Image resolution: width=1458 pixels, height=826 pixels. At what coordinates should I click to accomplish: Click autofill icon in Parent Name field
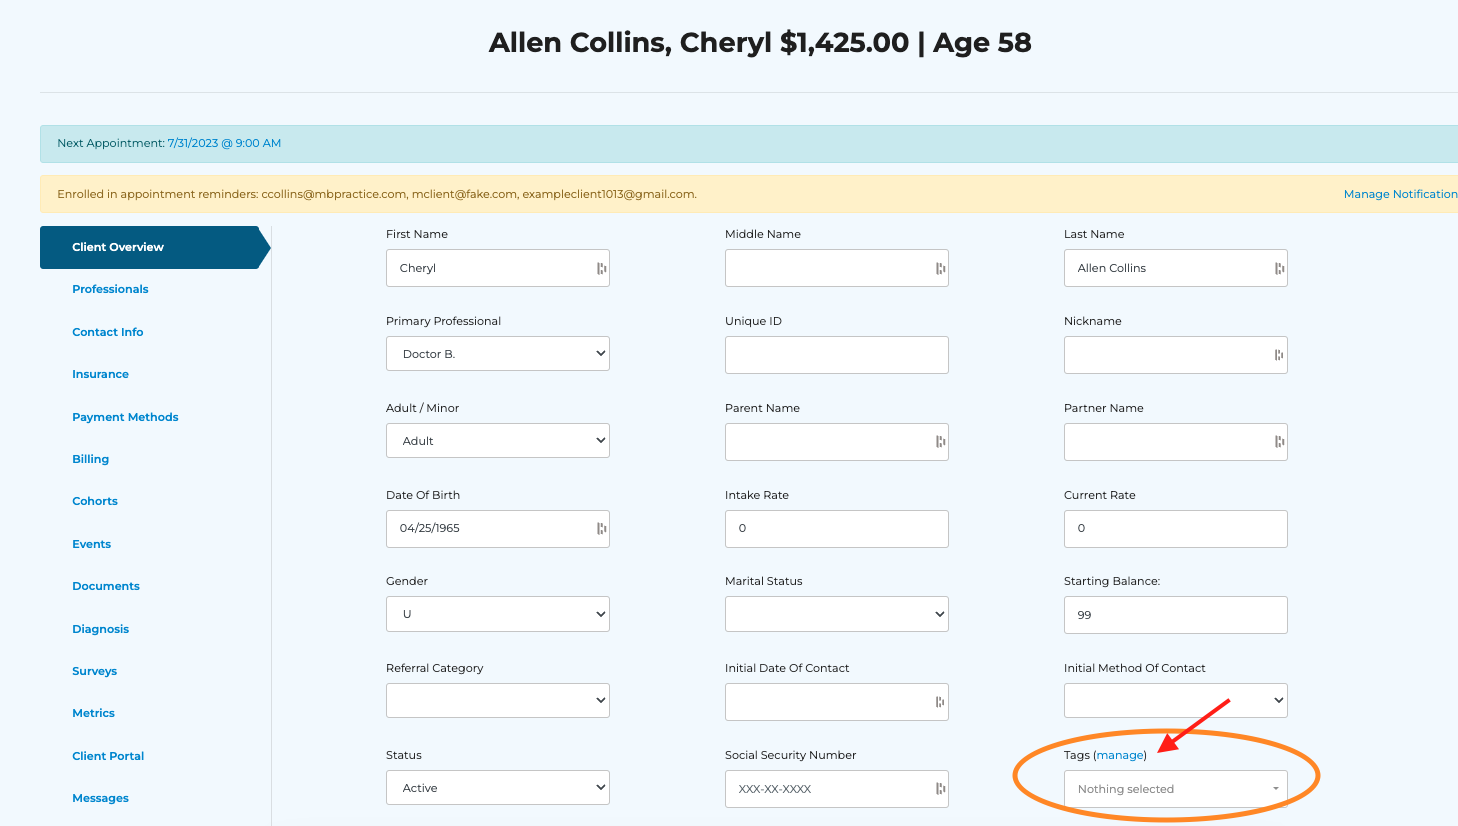click(x=940, y=441)
